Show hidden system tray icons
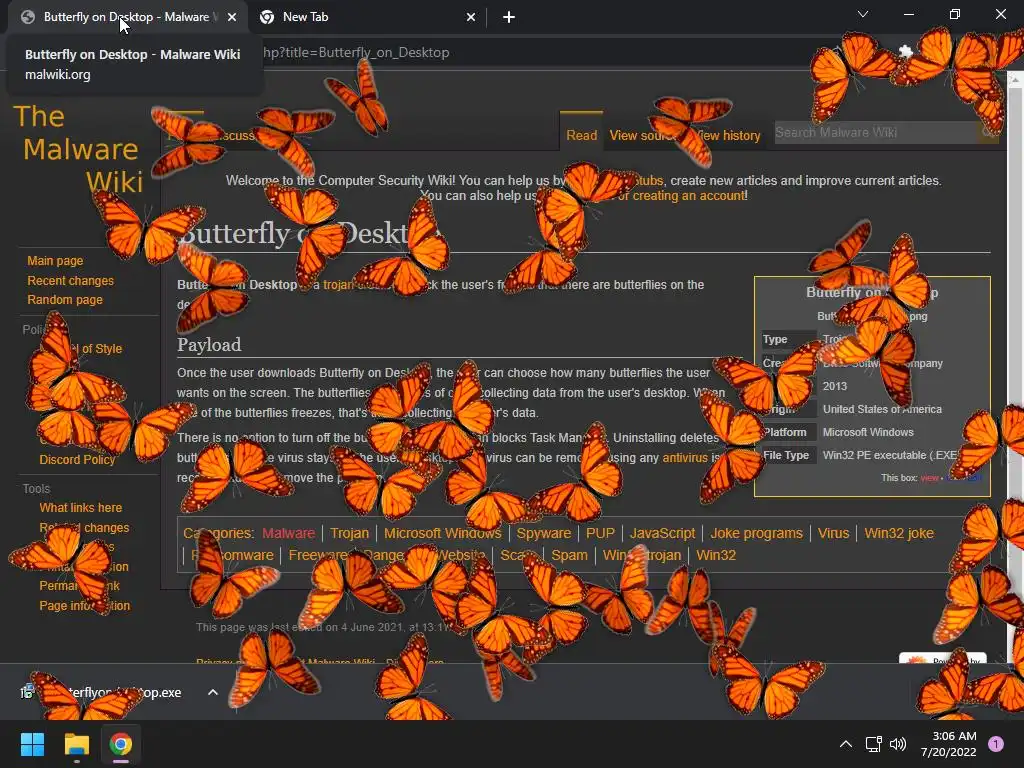 coord(846,744)
